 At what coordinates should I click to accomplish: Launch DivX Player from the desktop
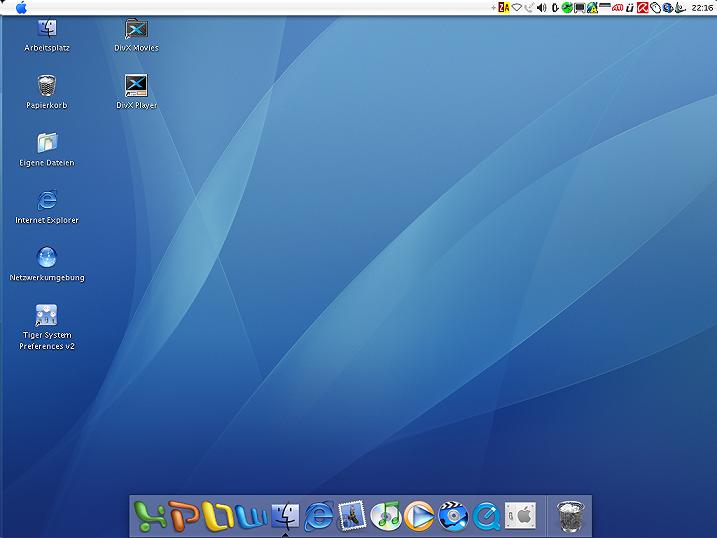pyautogui.click(x=137, y=86)
